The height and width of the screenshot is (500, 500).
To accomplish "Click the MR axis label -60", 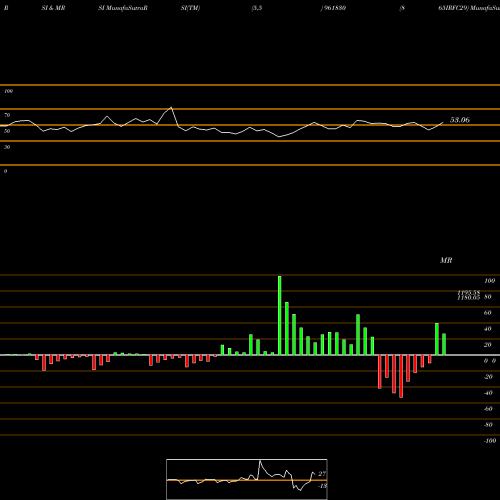I will 488,409.
